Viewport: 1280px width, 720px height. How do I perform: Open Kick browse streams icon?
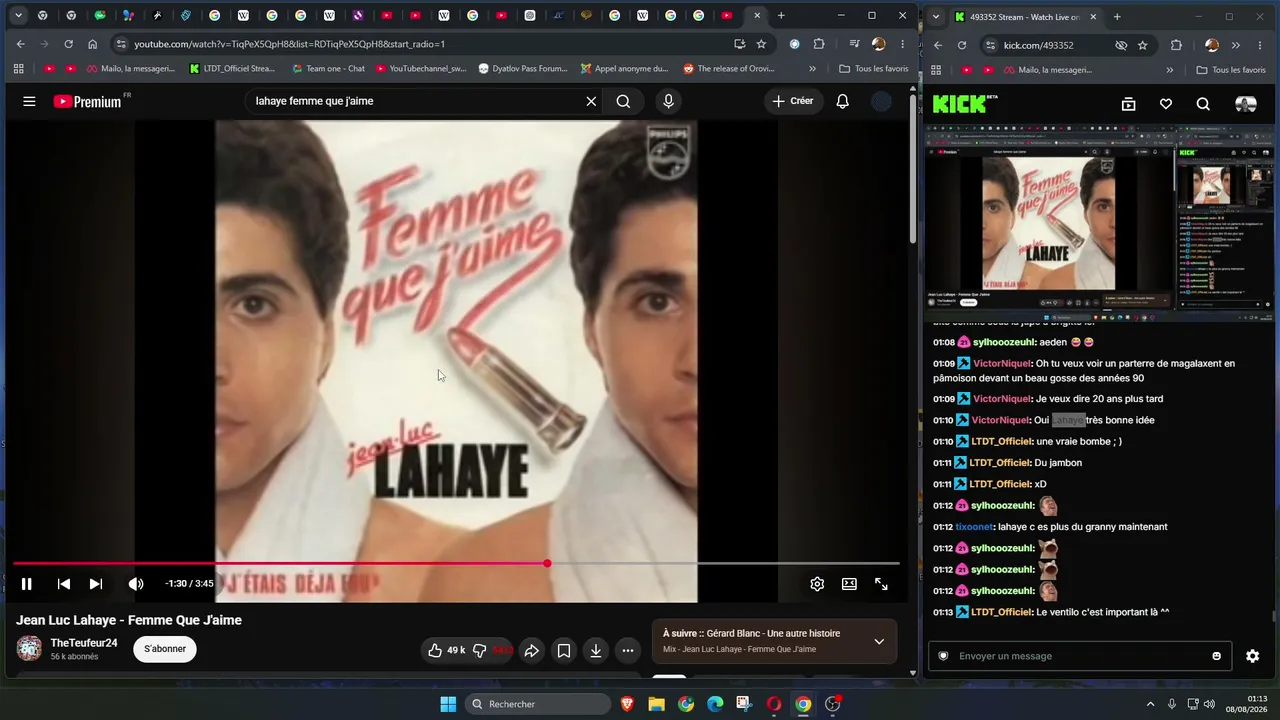(1128, 104)
